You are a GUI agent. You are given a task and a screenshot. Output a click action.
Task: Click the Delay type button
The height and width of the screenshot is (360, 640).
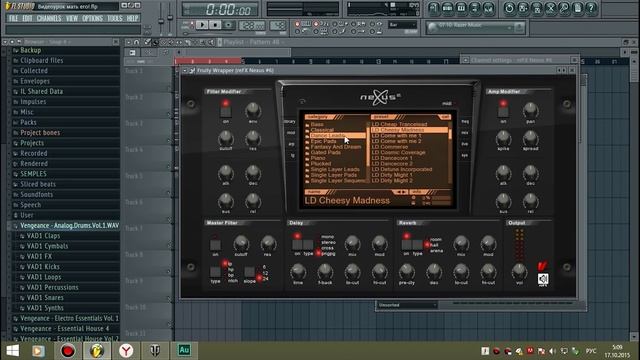click(x=308, y=245)
